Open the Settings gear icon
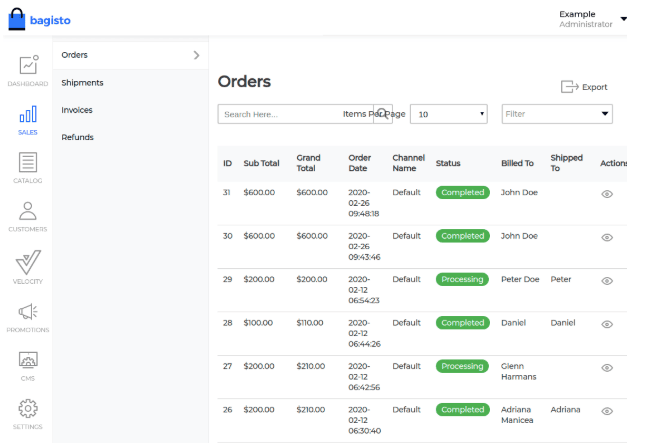The height and width of the screenshot is (448, 656). (28, 408)
